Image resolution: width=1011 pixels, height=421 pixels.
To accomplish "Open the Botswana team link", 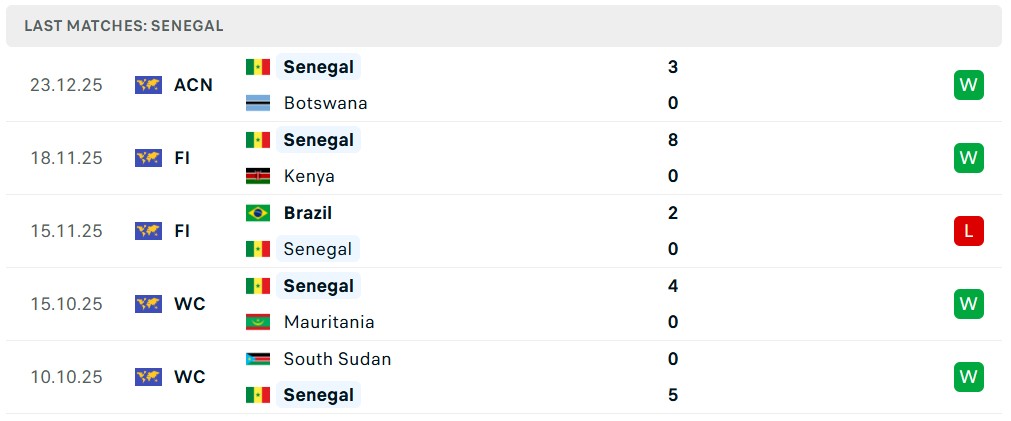I will tap(325, 103).
